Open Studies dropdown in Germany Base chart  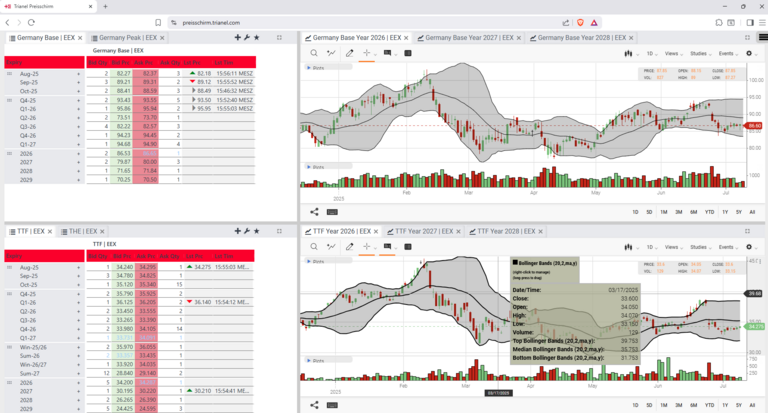point(700,53)
